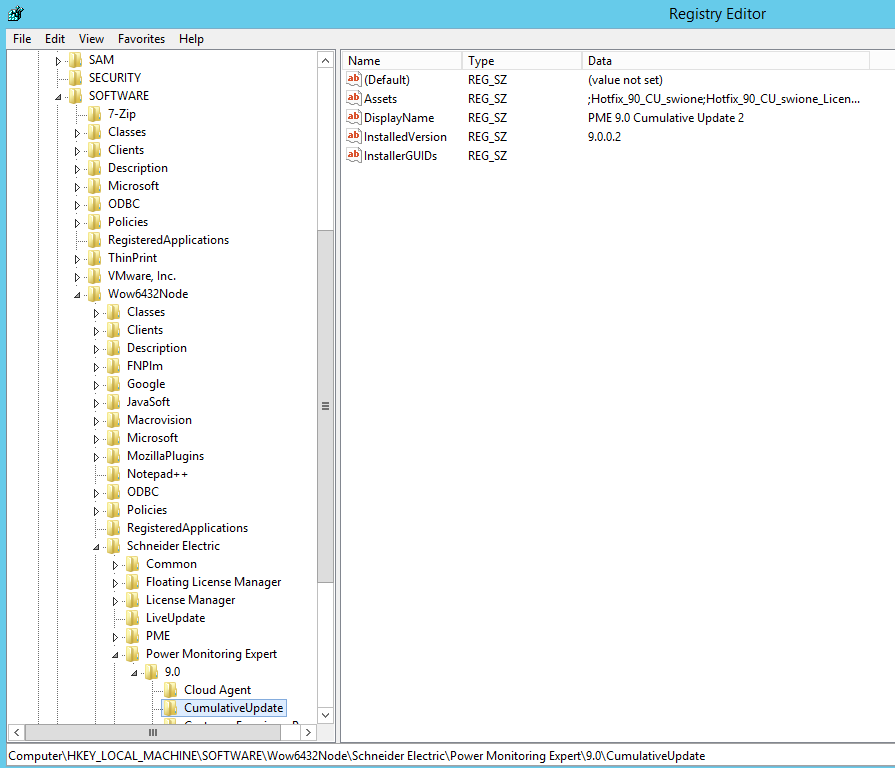The image size is (895, 768).
Task: Click the tree scroll up arrow
Action: [325, 60]
